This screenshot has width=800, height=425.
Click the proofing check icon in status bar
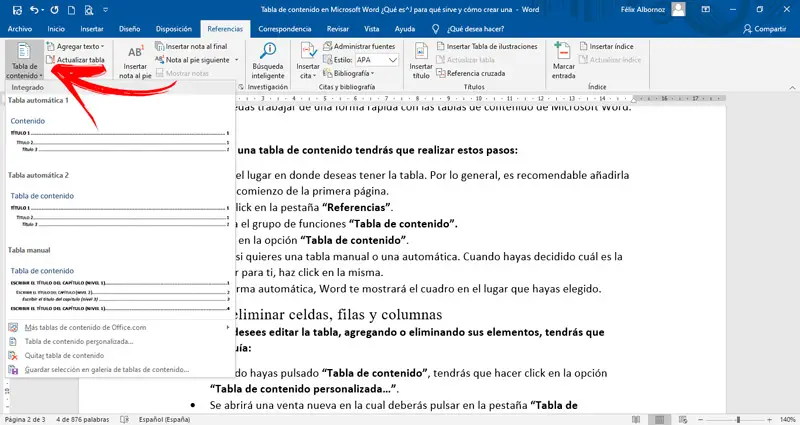(124, 419)
